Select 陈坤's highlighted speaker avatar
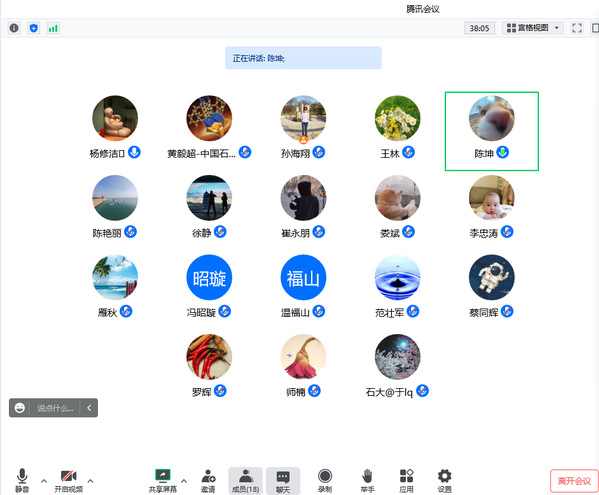599x495 pixels. point(492,118)
